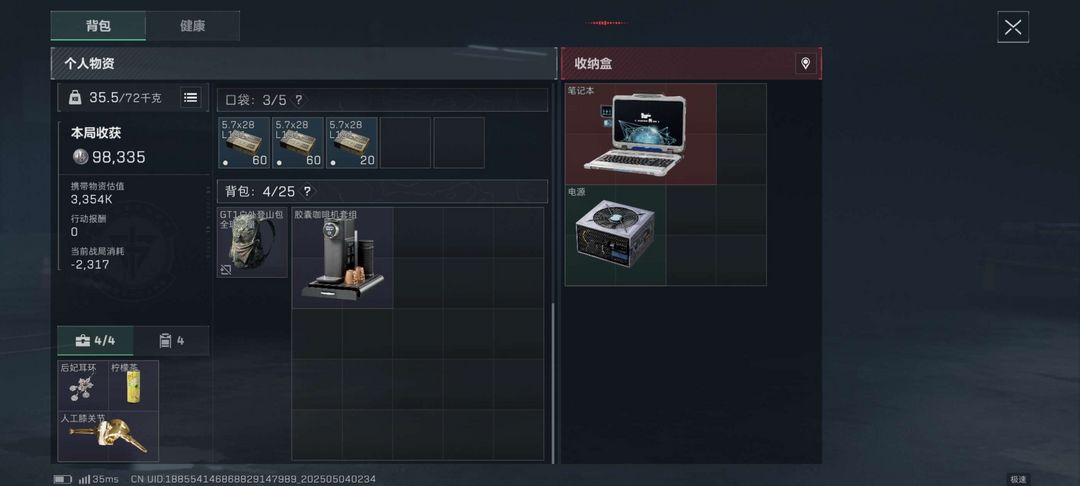
Task: Click the pocket help question mark icon
Action: pyautogui.click(x=298, y=101)
